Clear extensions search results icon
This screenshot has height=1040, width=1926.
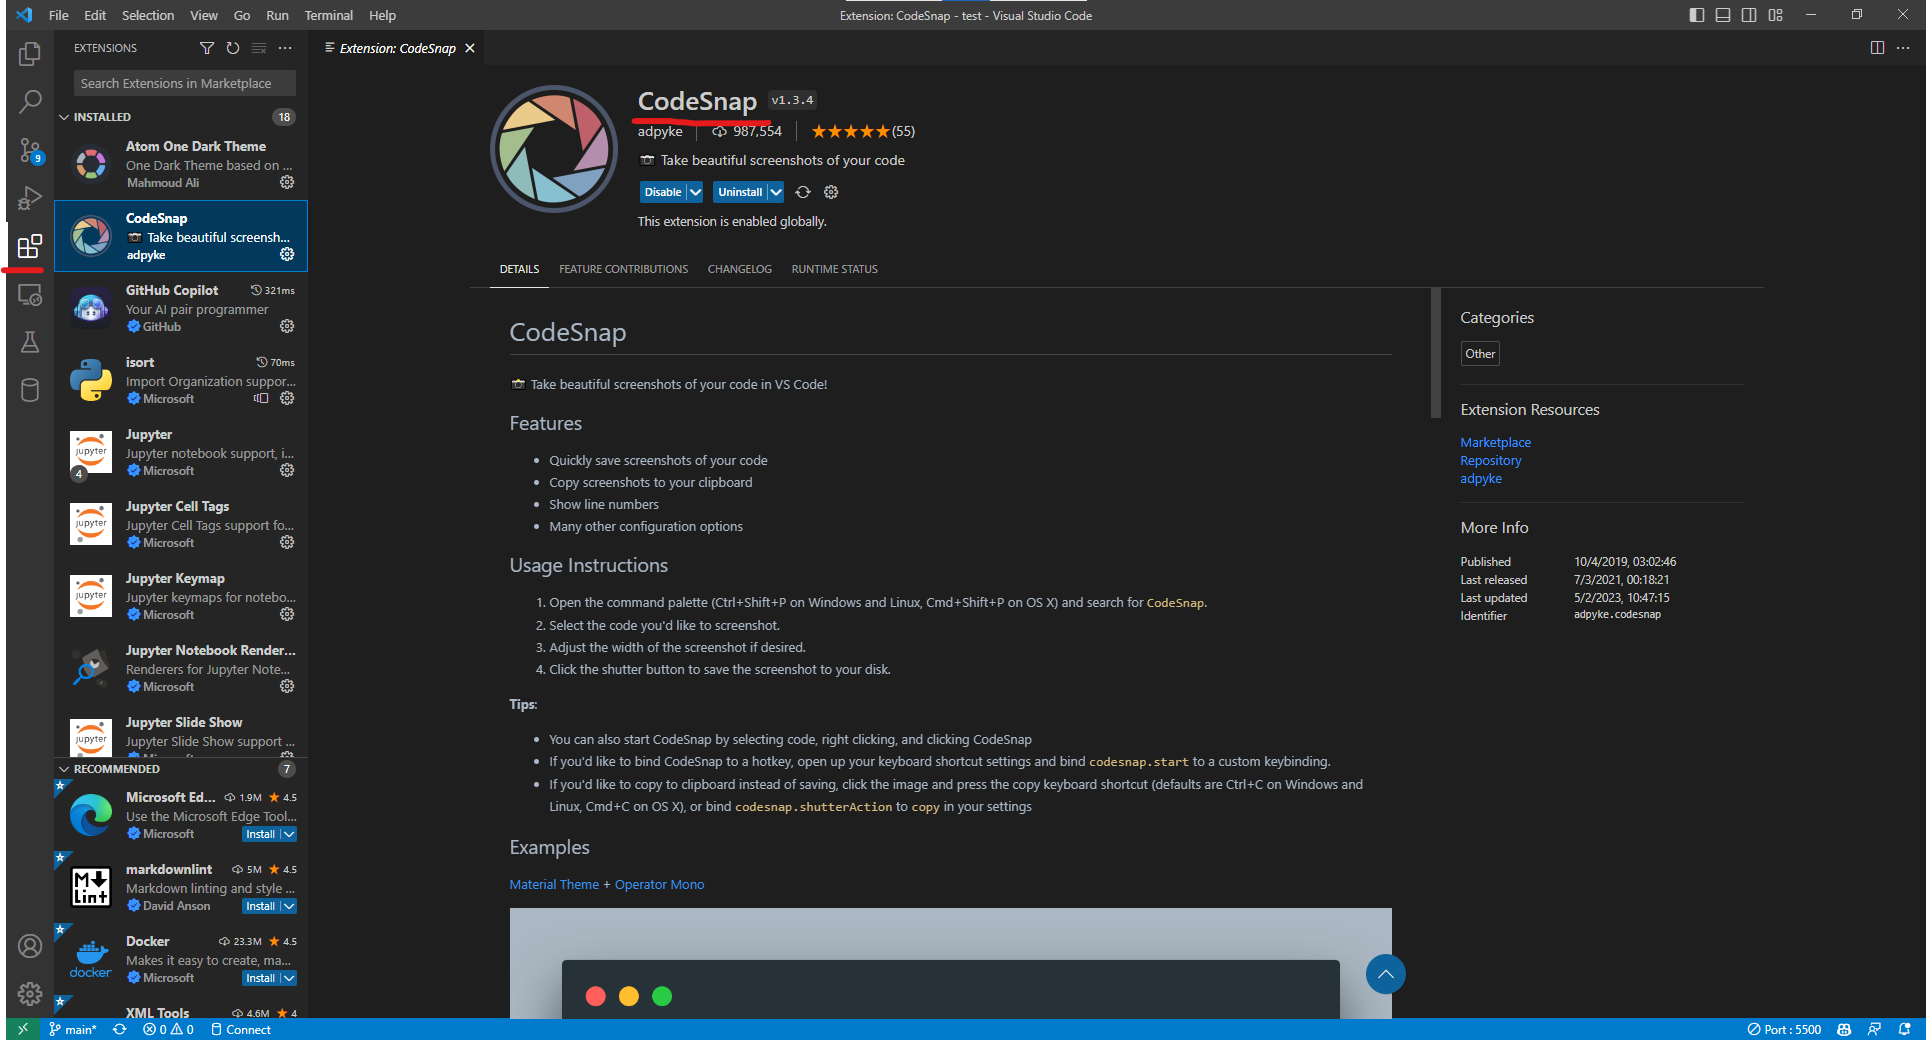coord(259,48)
